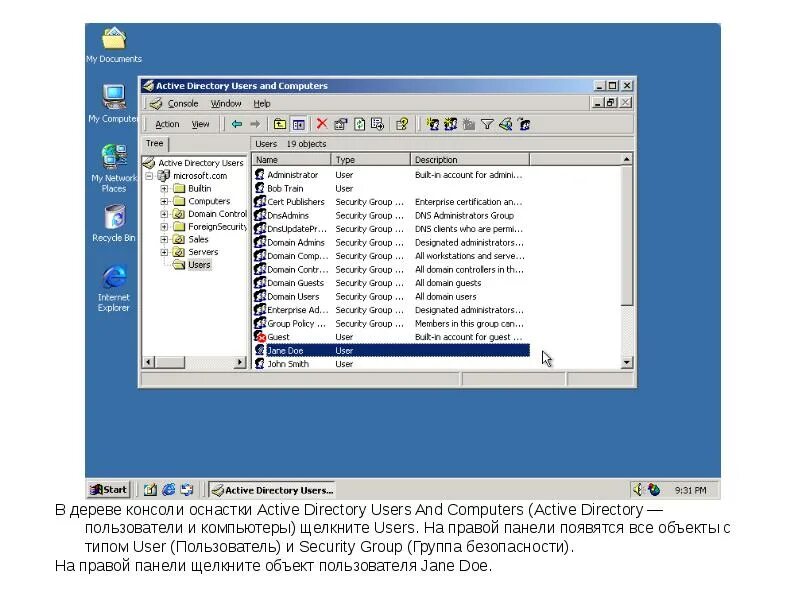800x600 pixels.
Task: Sort by the Type column header
Action: pos(371,160)
